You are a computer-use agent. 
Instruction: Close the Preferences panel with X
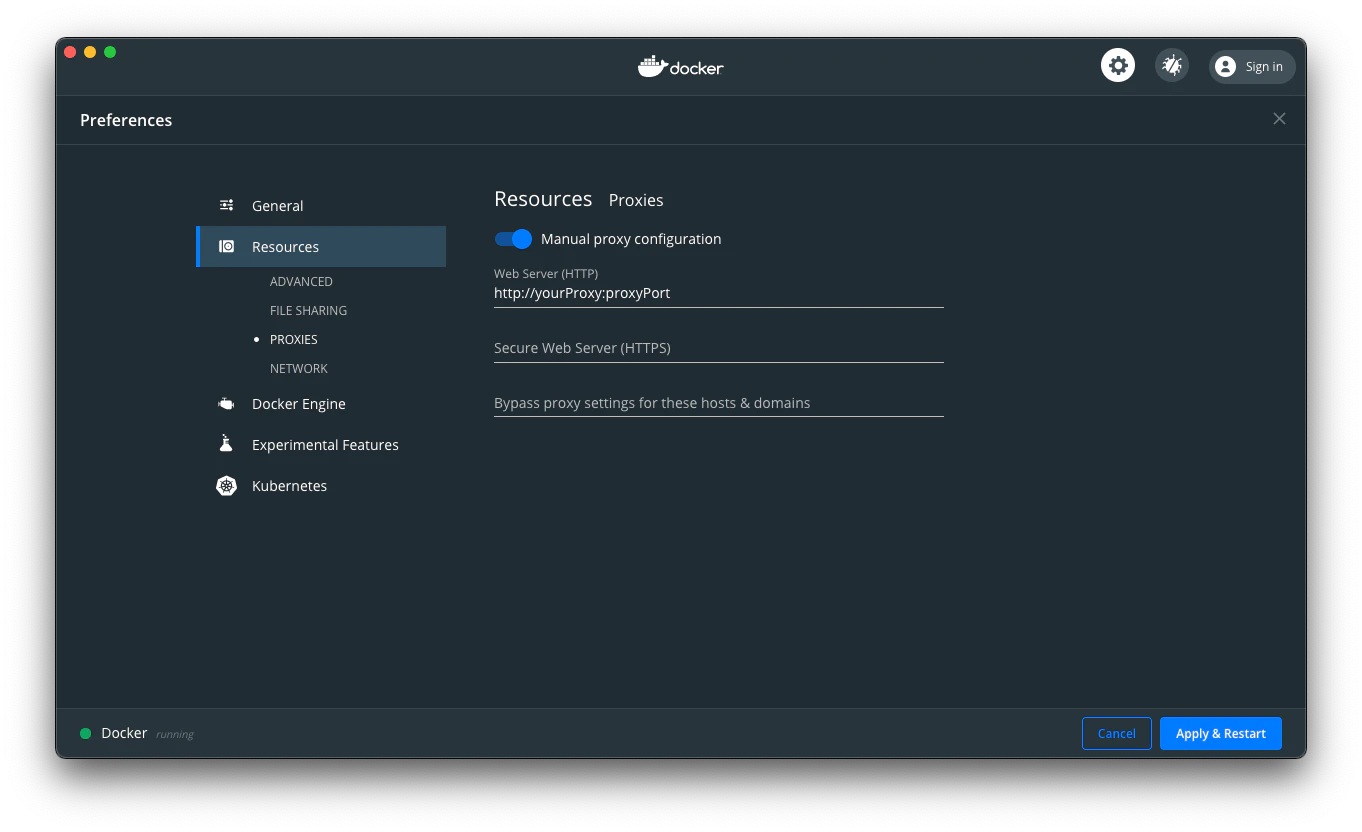1279,119
